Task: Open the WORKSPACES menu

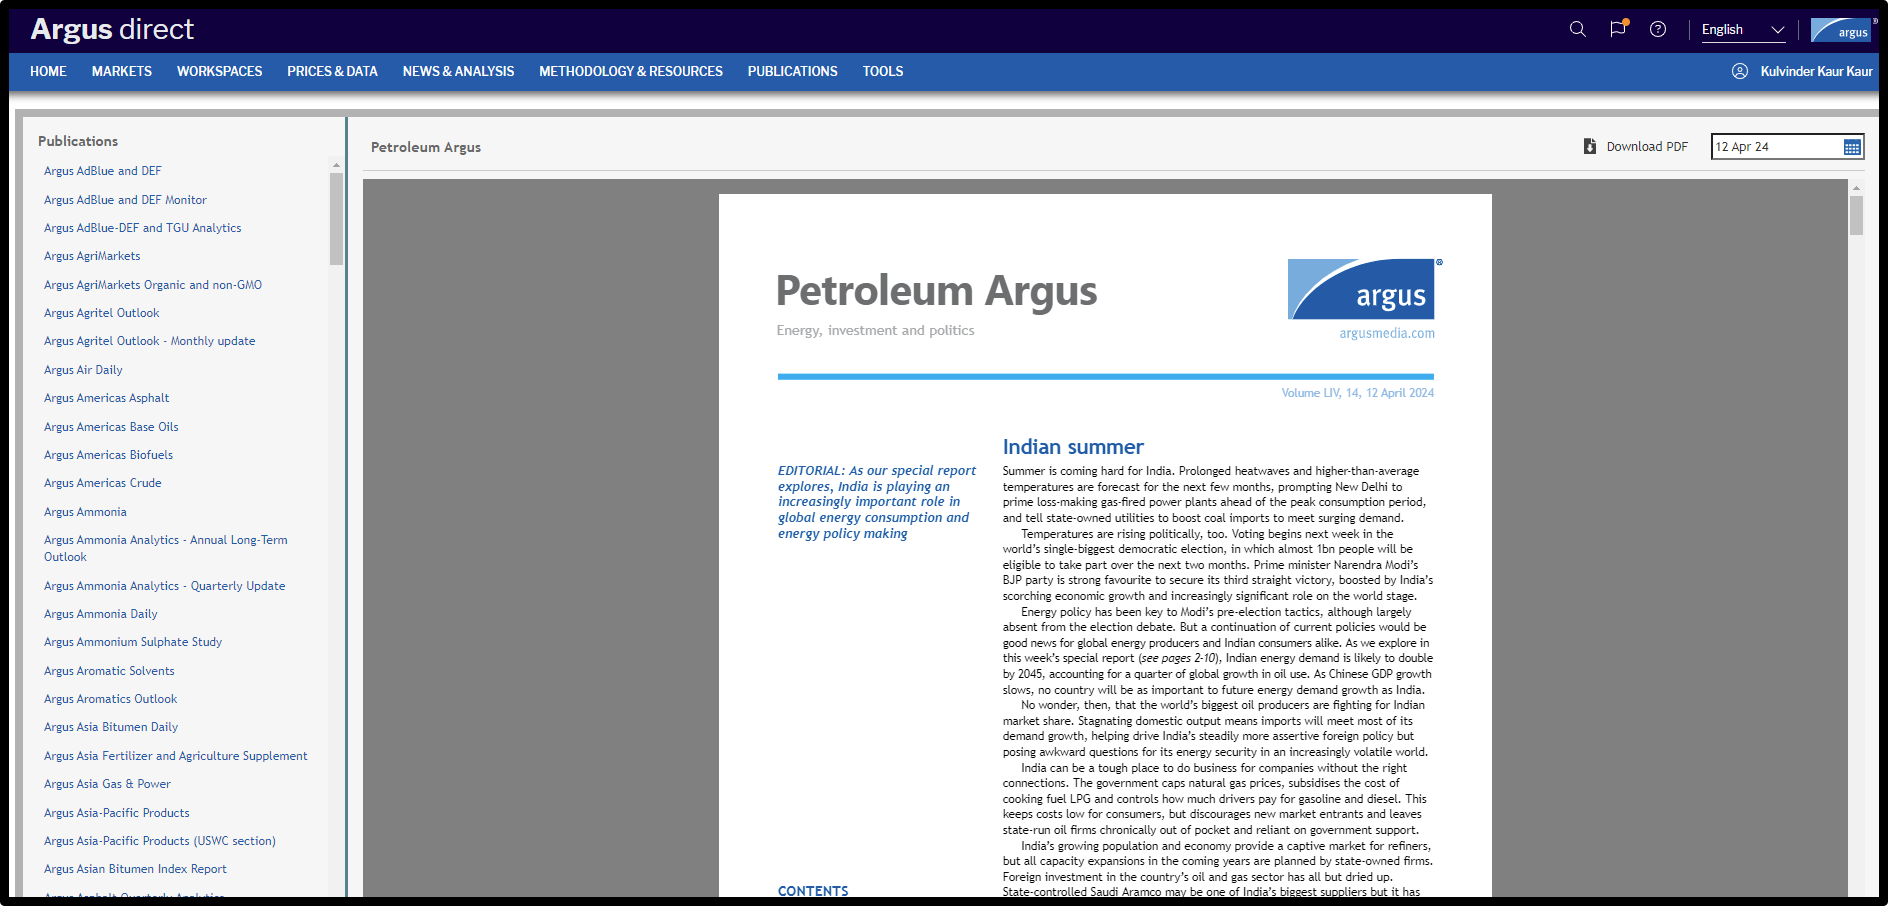Action: click(219, 71)
